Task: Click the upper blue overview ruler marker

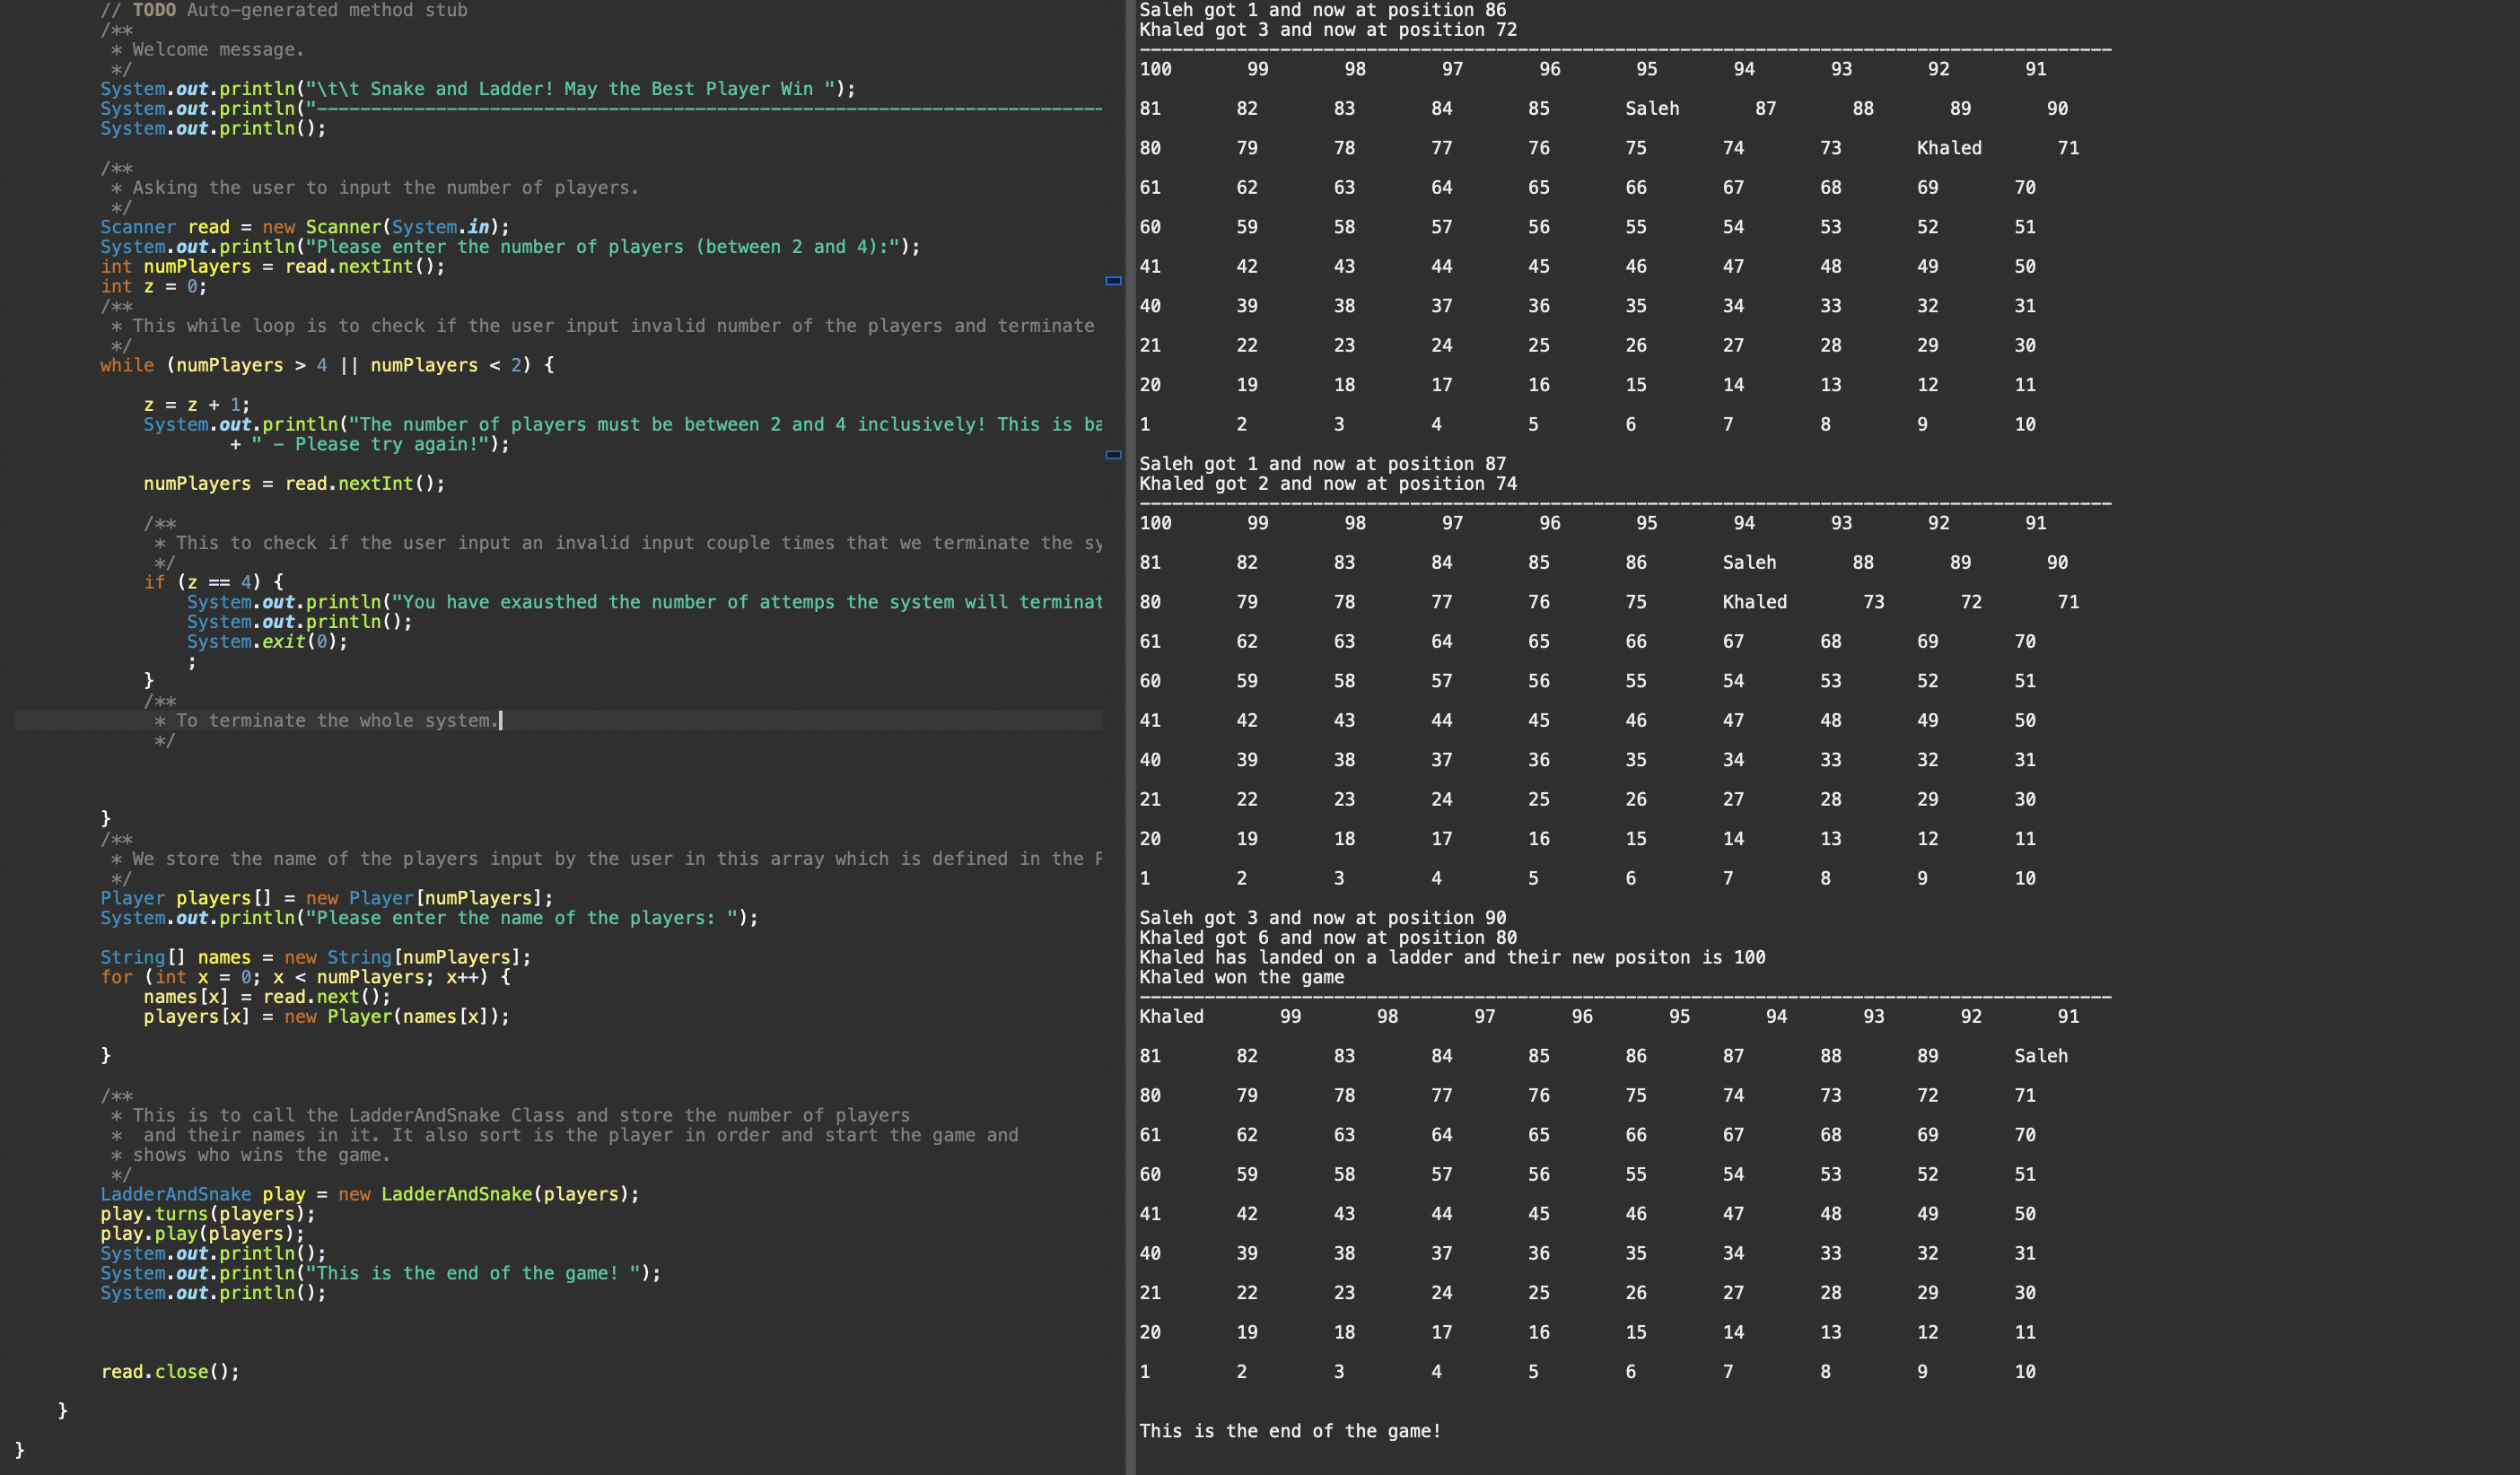Action: pos(1113,281)
